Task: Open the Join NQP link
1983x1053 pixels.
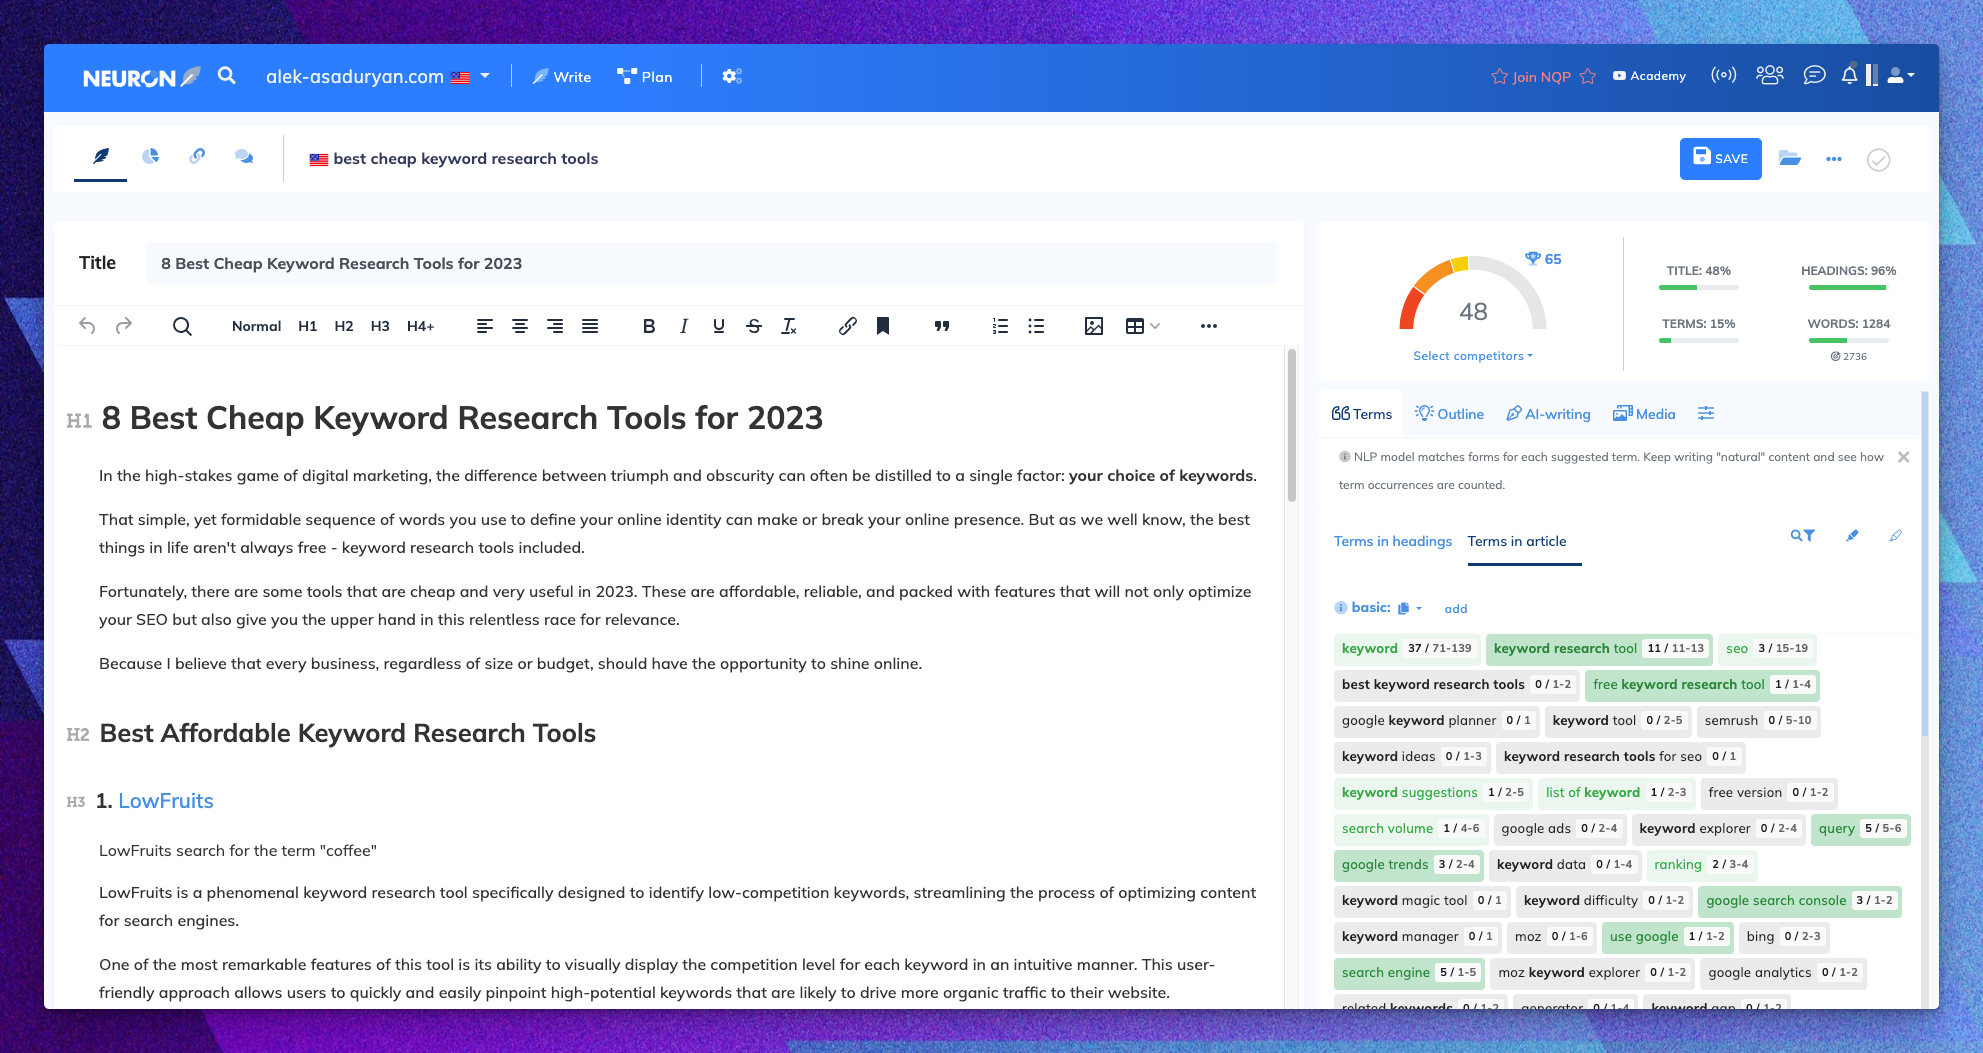Action: (x=1541, y=77)
